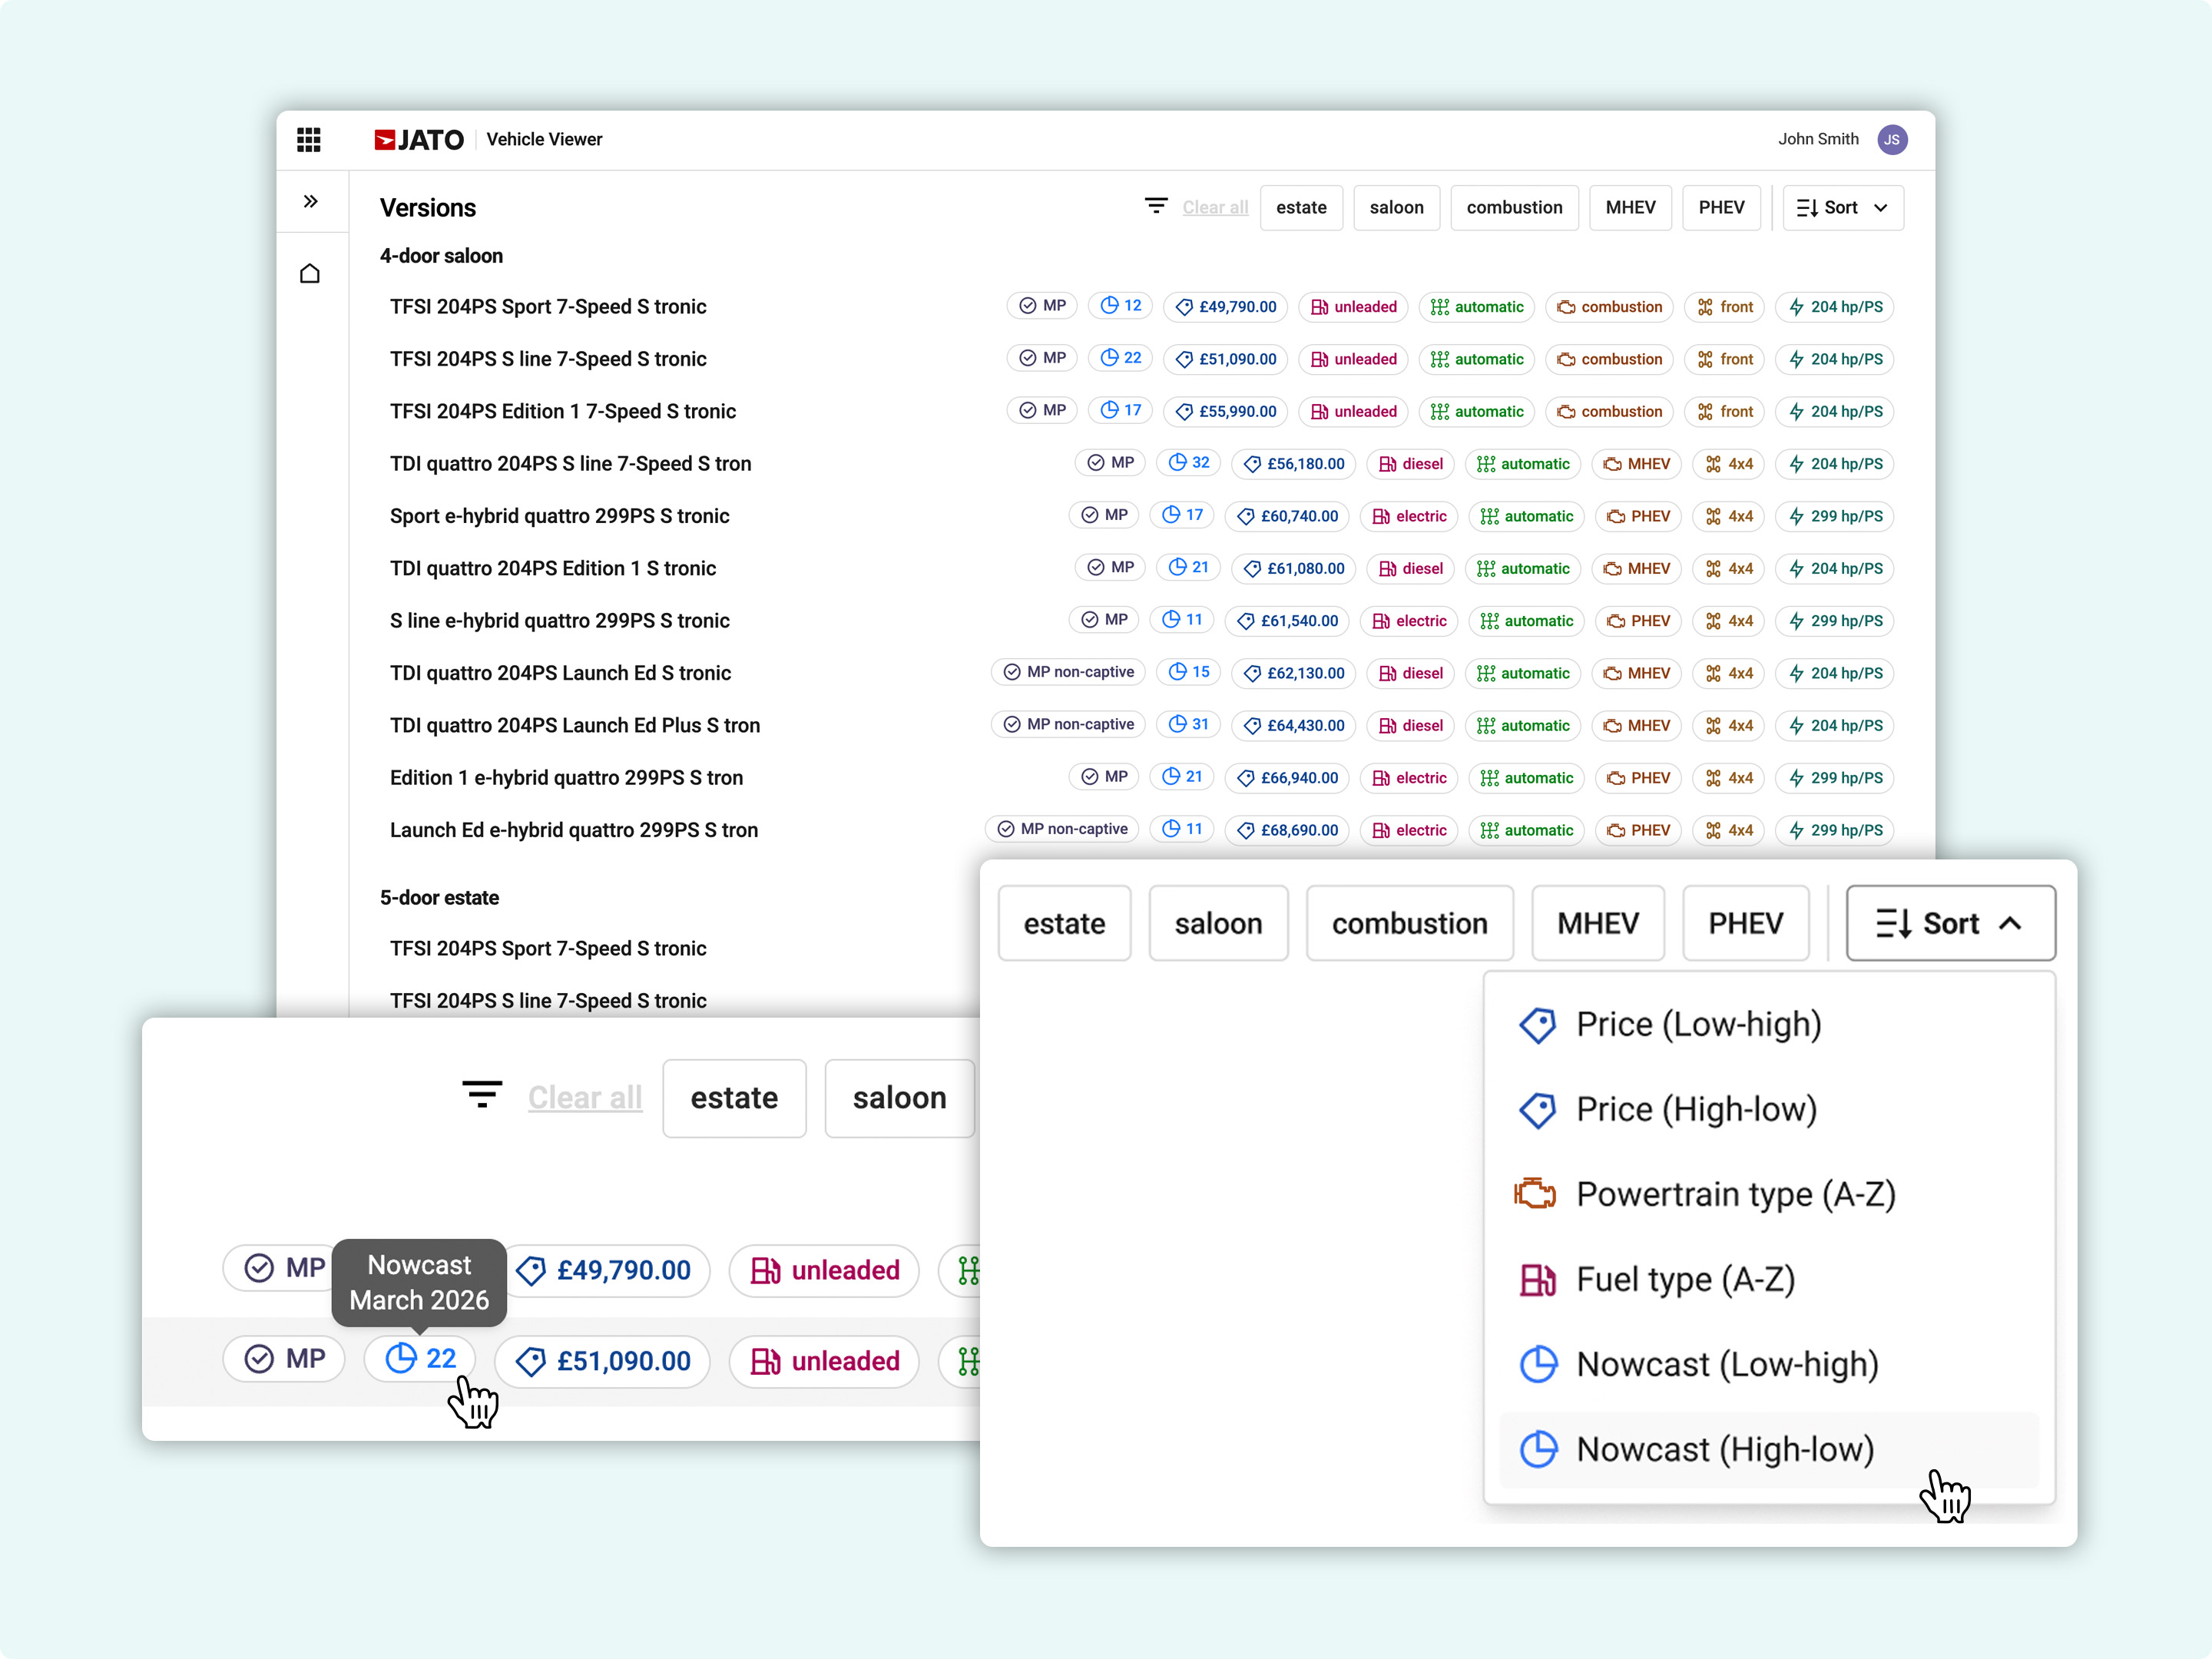2212x1659 pixels.
Task: Toggle the large PHEV filter chip
Action: (1744, 923)
